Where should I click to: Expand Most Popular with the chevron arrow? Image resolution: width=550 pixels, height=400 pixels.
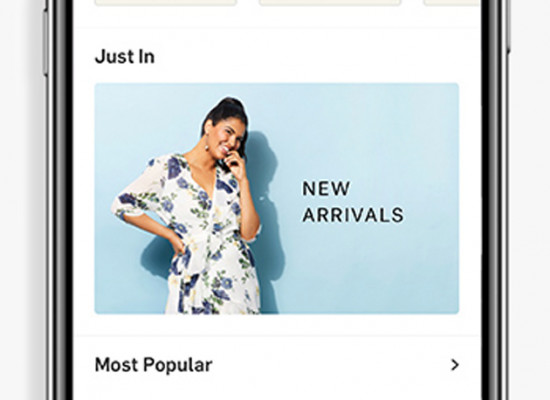pyautogui.click(x=455, y=365)
